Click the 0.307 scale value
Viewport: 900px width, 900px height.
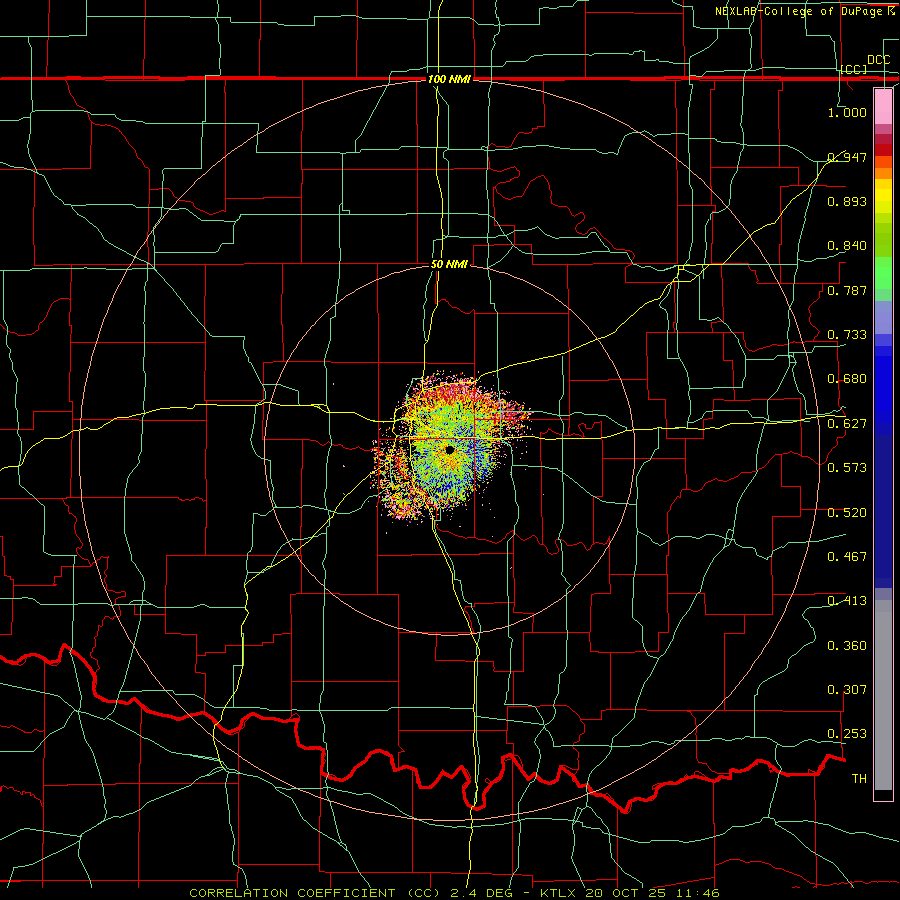point(847,689)
